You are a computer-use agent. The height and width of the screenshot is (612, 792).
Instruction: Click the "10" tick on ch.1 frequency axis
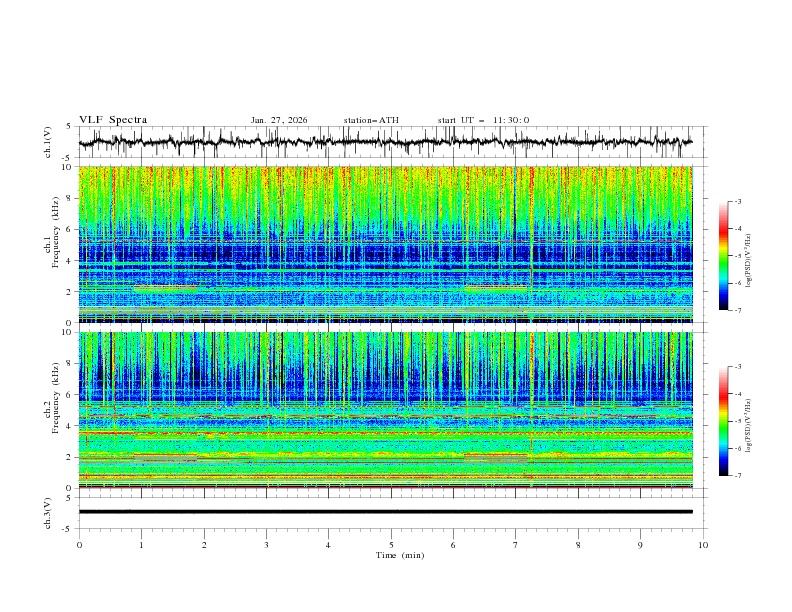(69, 167)
